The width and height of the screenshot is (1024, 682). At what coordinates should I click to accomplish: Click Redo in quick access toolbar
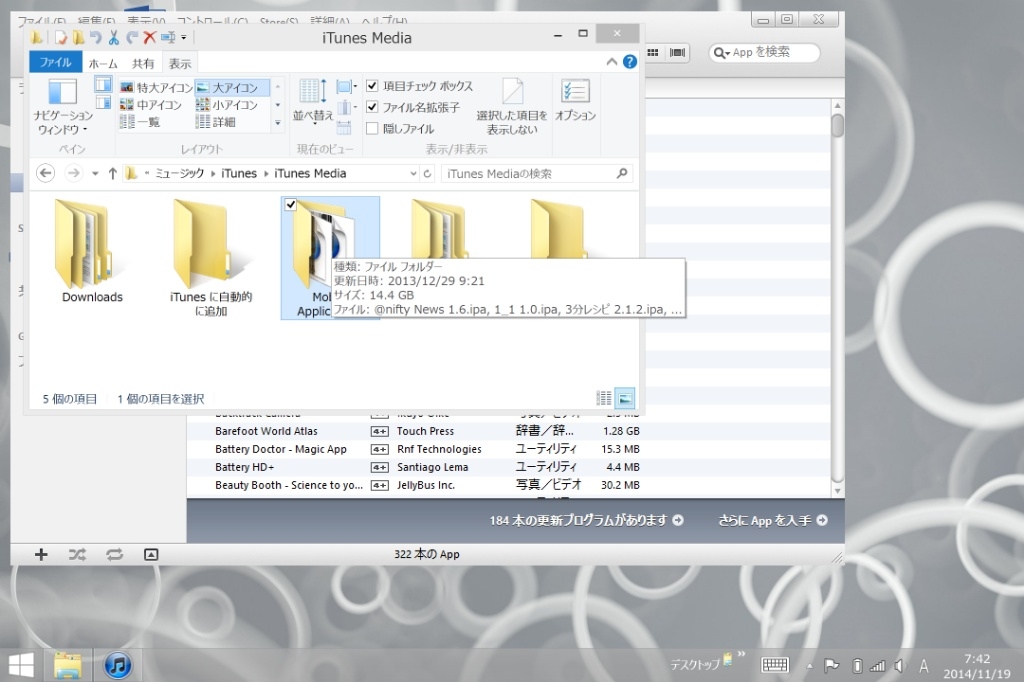tap(132, 38)
